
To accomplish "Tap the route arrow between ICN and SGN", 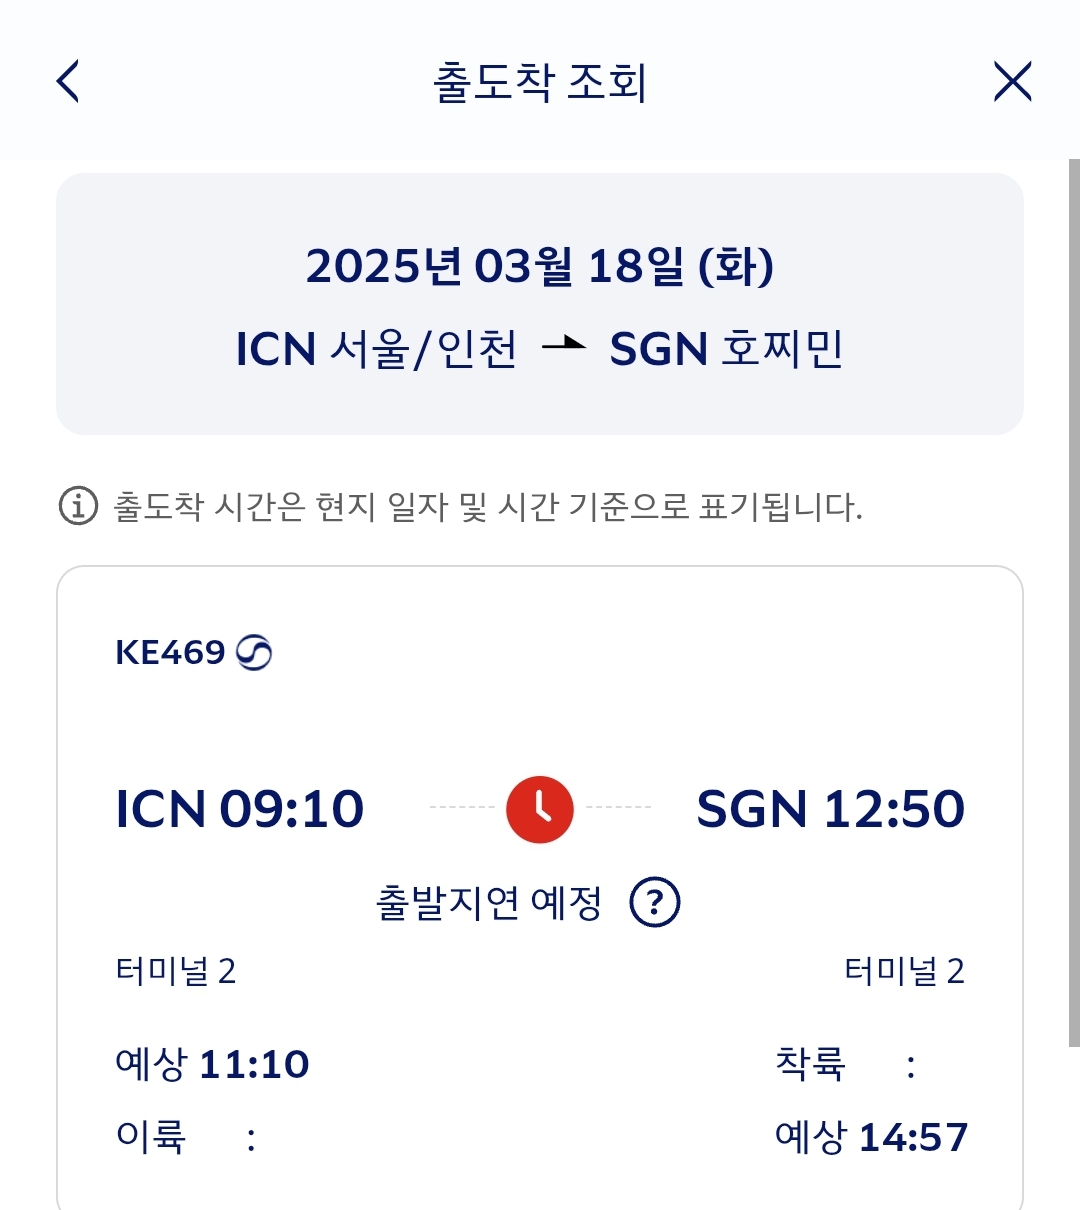I will (x=563, y=346).
